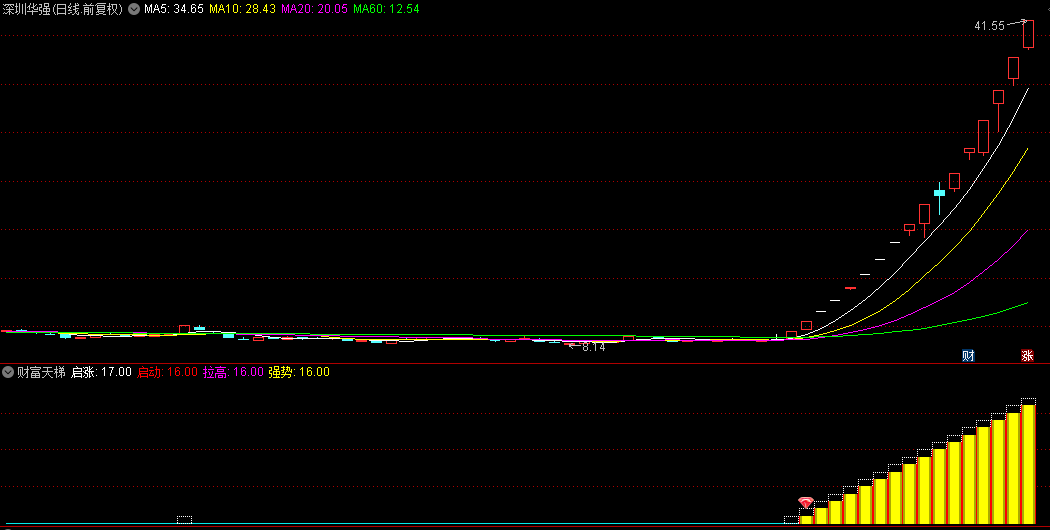
Task: Click the 8.14 low price label
Action: coord(593,347)
